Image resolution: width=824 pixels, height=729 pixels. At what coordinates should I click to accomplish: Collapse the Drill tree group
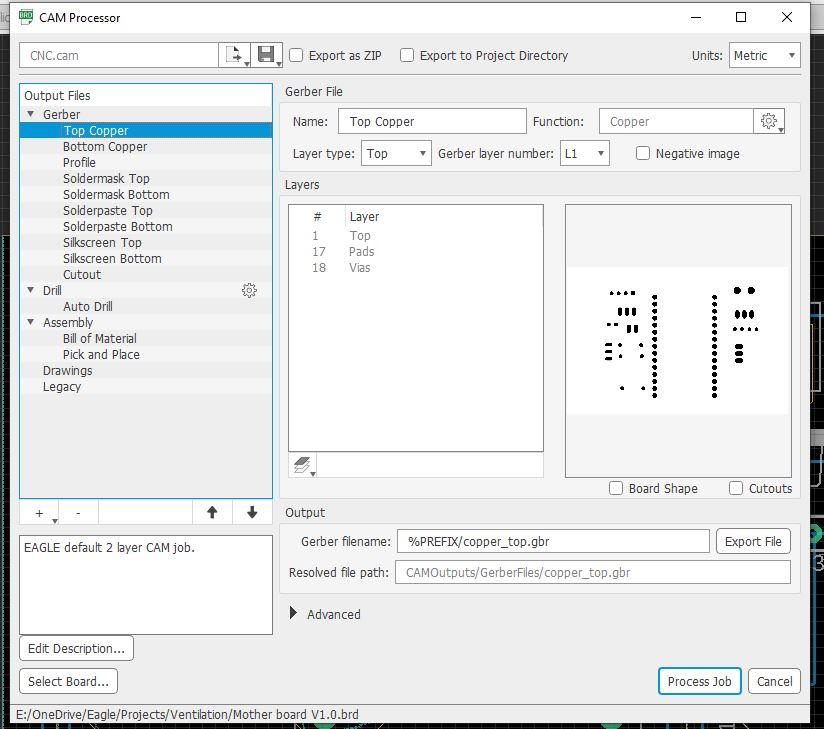point(30,290)
